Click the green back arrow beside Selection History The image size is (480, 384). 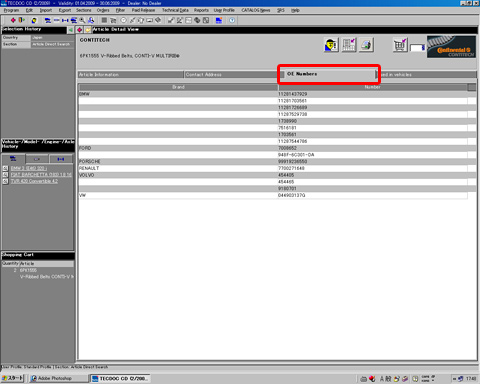[71, 30]
